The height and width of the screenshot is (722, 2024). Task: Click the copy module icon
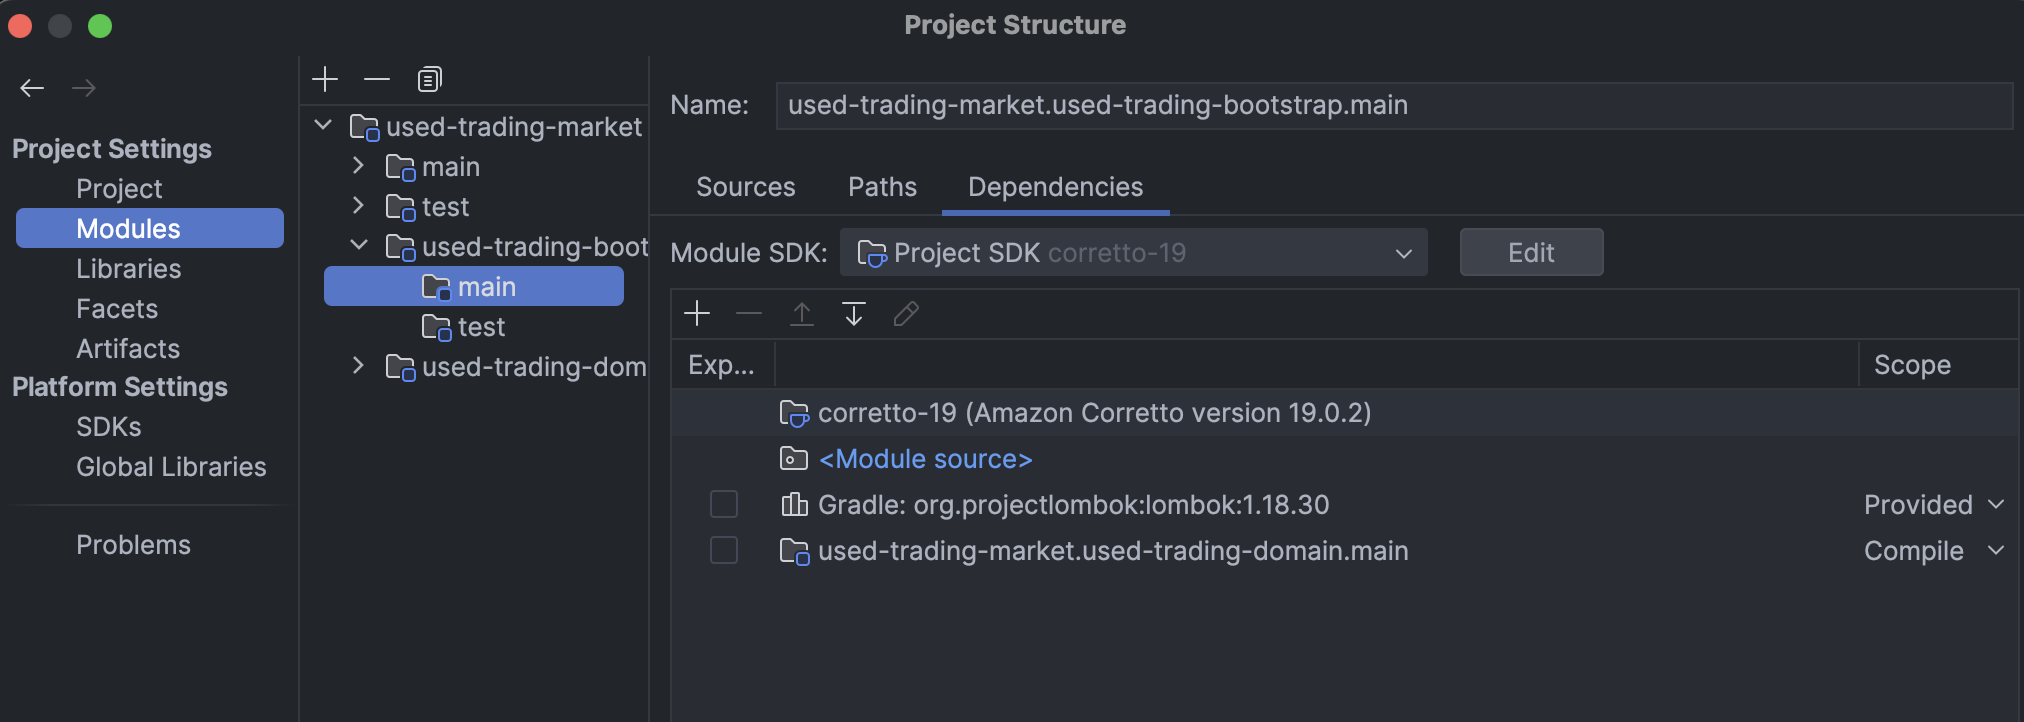430,79
